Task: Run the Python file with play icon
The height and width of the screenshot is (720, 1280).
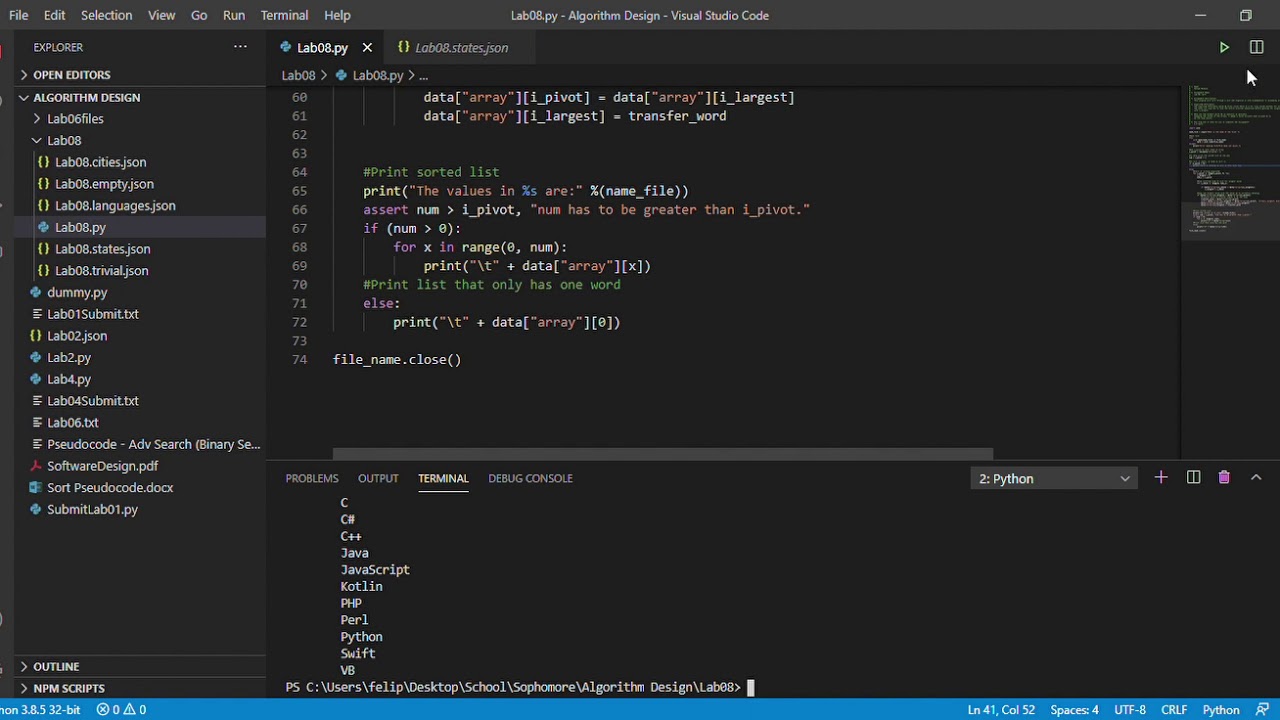Action: (x=1224, y=47)
